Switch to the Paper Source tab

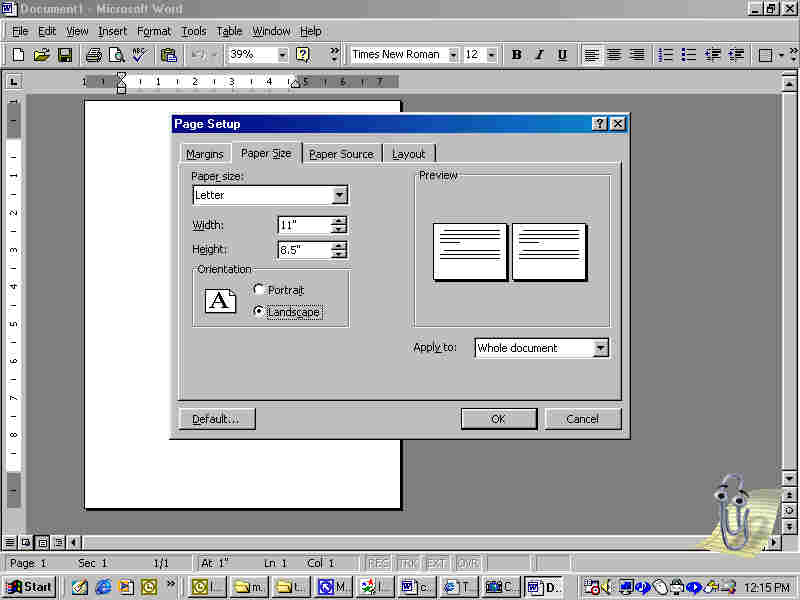(341, 154)
